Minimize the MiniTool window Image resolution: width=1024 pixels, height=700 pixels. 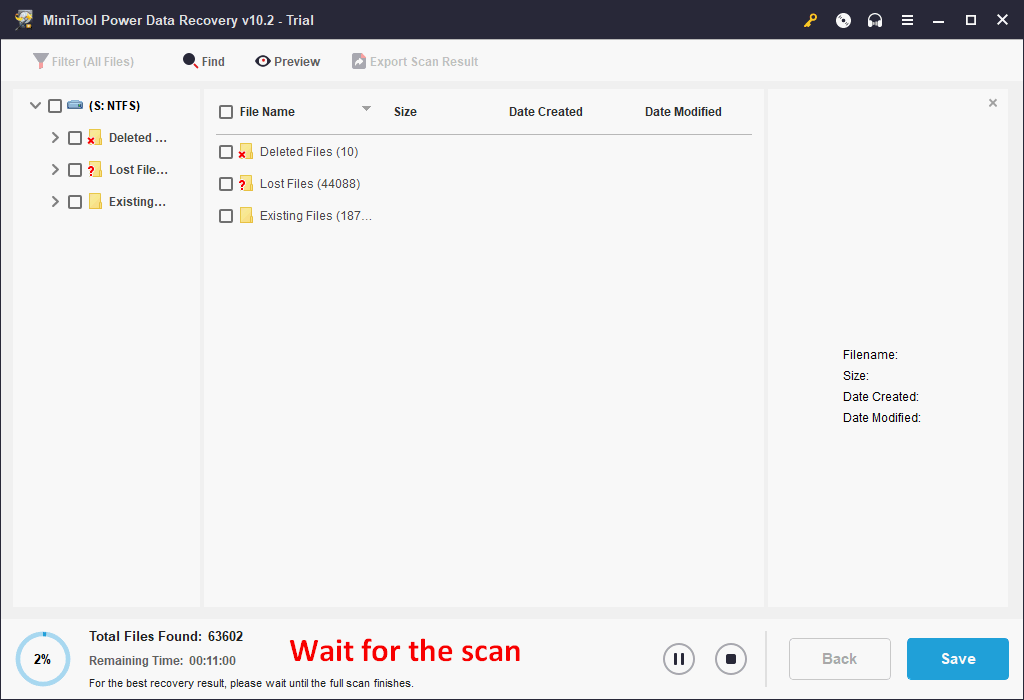[938, 20]
